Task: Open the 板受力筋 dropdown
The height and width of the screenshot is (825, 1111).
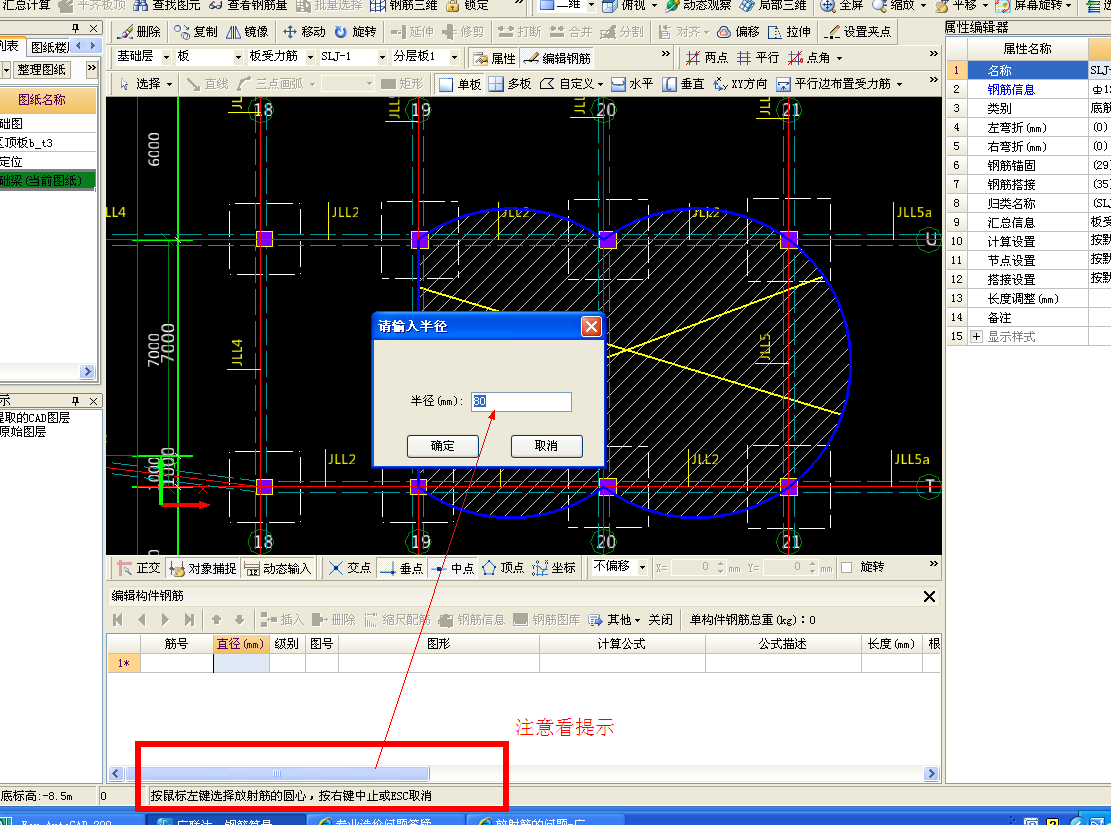Action: click(310, 57)
